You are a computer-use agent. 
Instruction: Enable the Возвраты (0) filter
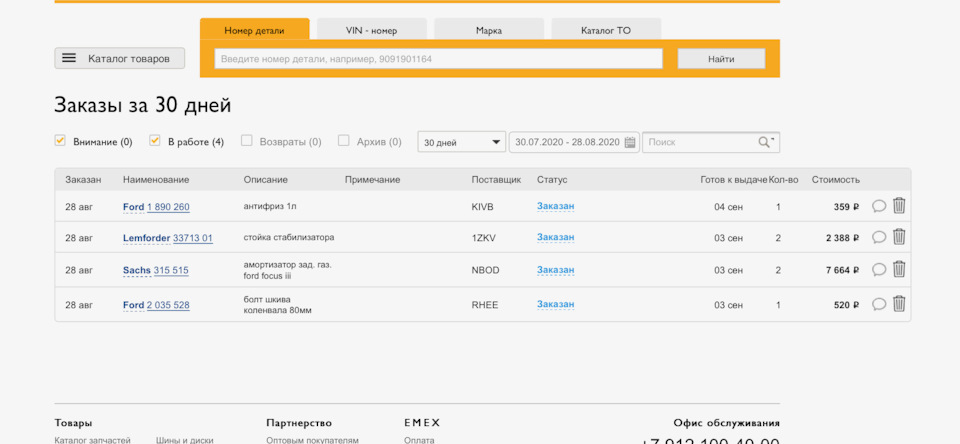(x=247, y=141)
